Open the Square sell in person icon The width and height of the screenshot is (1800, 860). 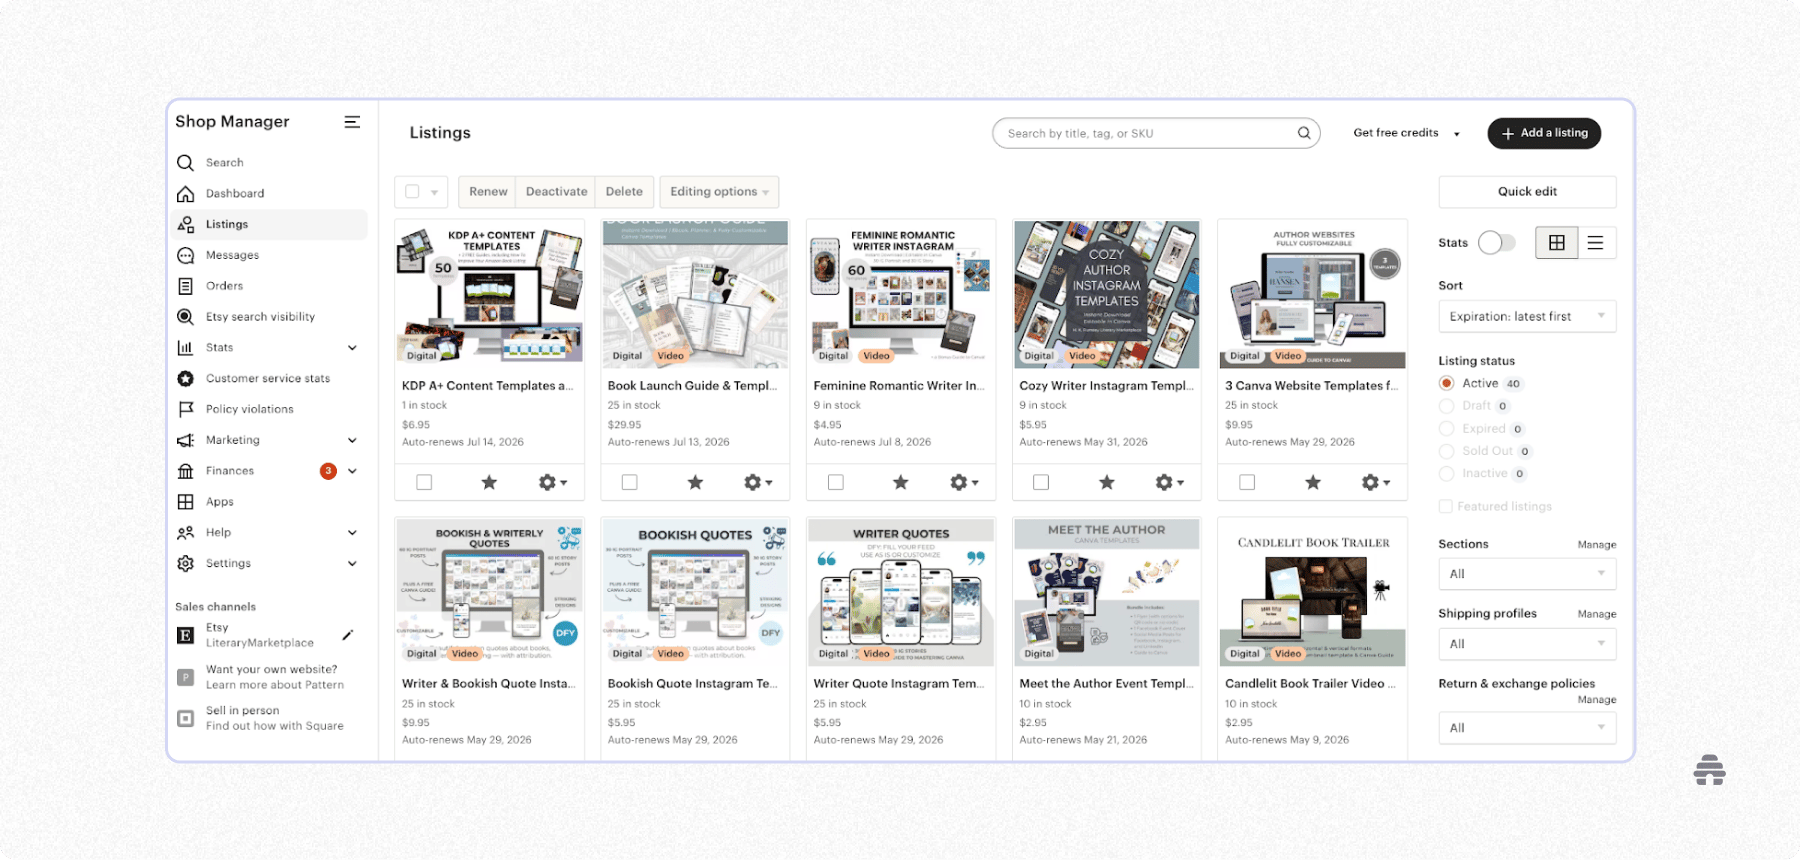pyautogui.click(x=185, y=718)
